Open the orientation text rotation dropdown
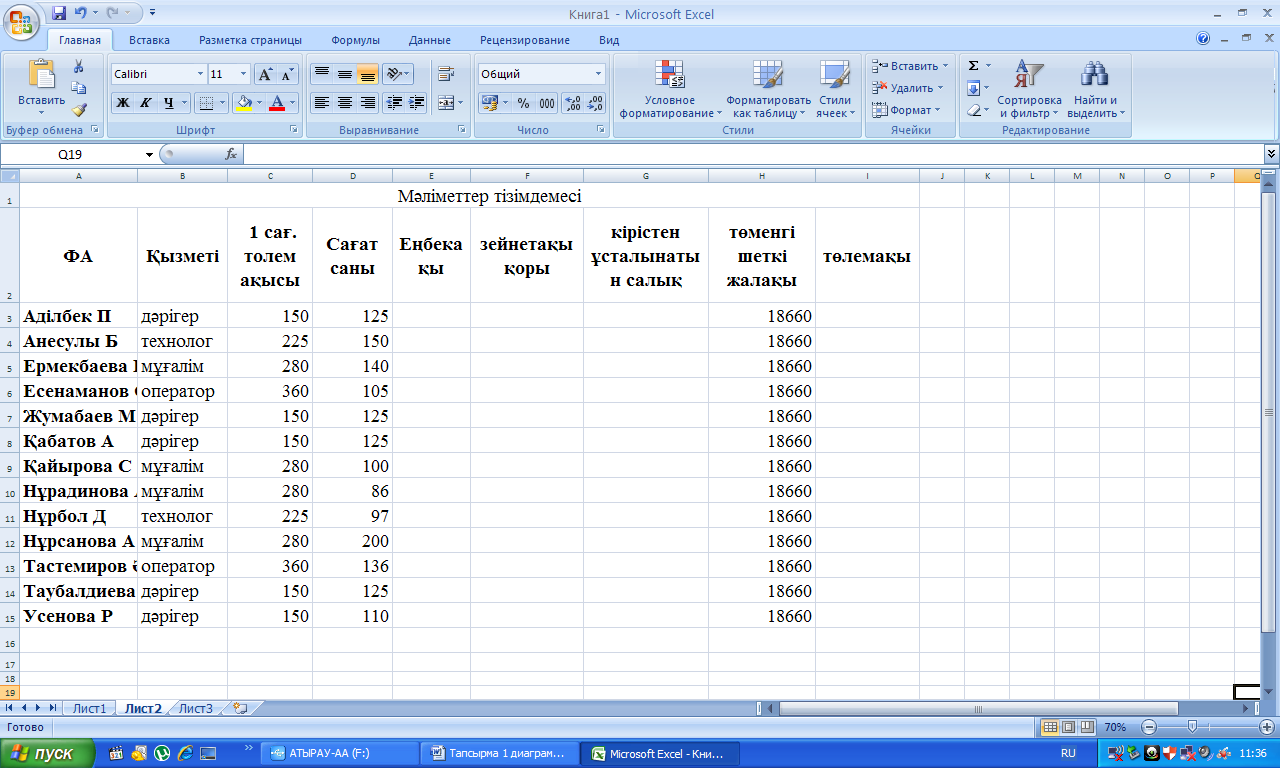 397,74
